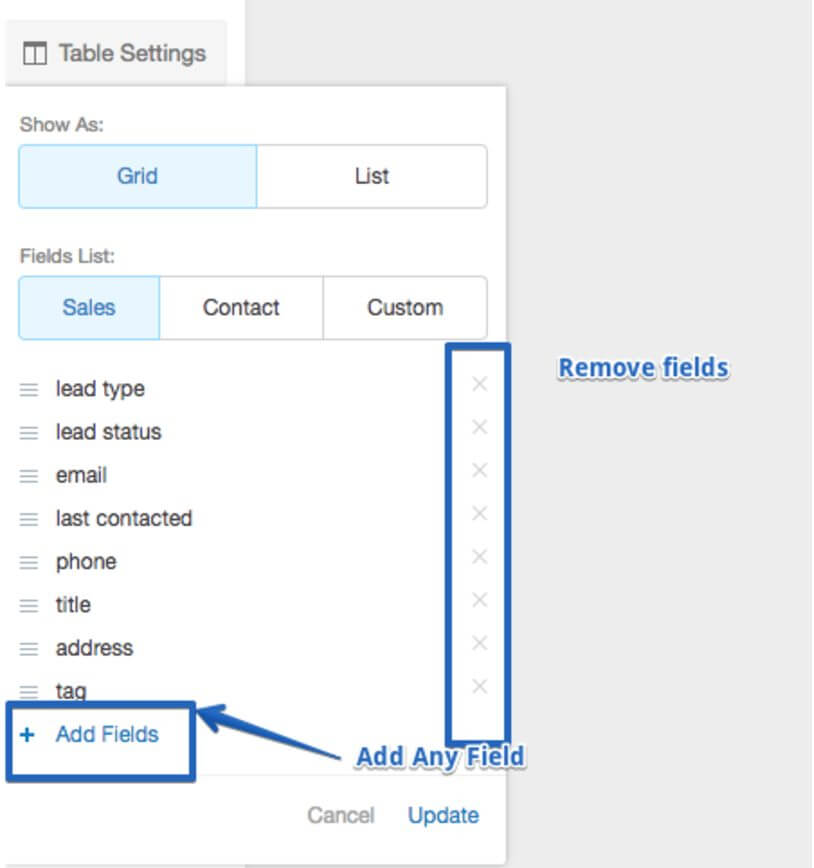The width and height of the screenshot is (814, 868).
Task: Switch display to Grid view
Action: [x=137, y=176]
